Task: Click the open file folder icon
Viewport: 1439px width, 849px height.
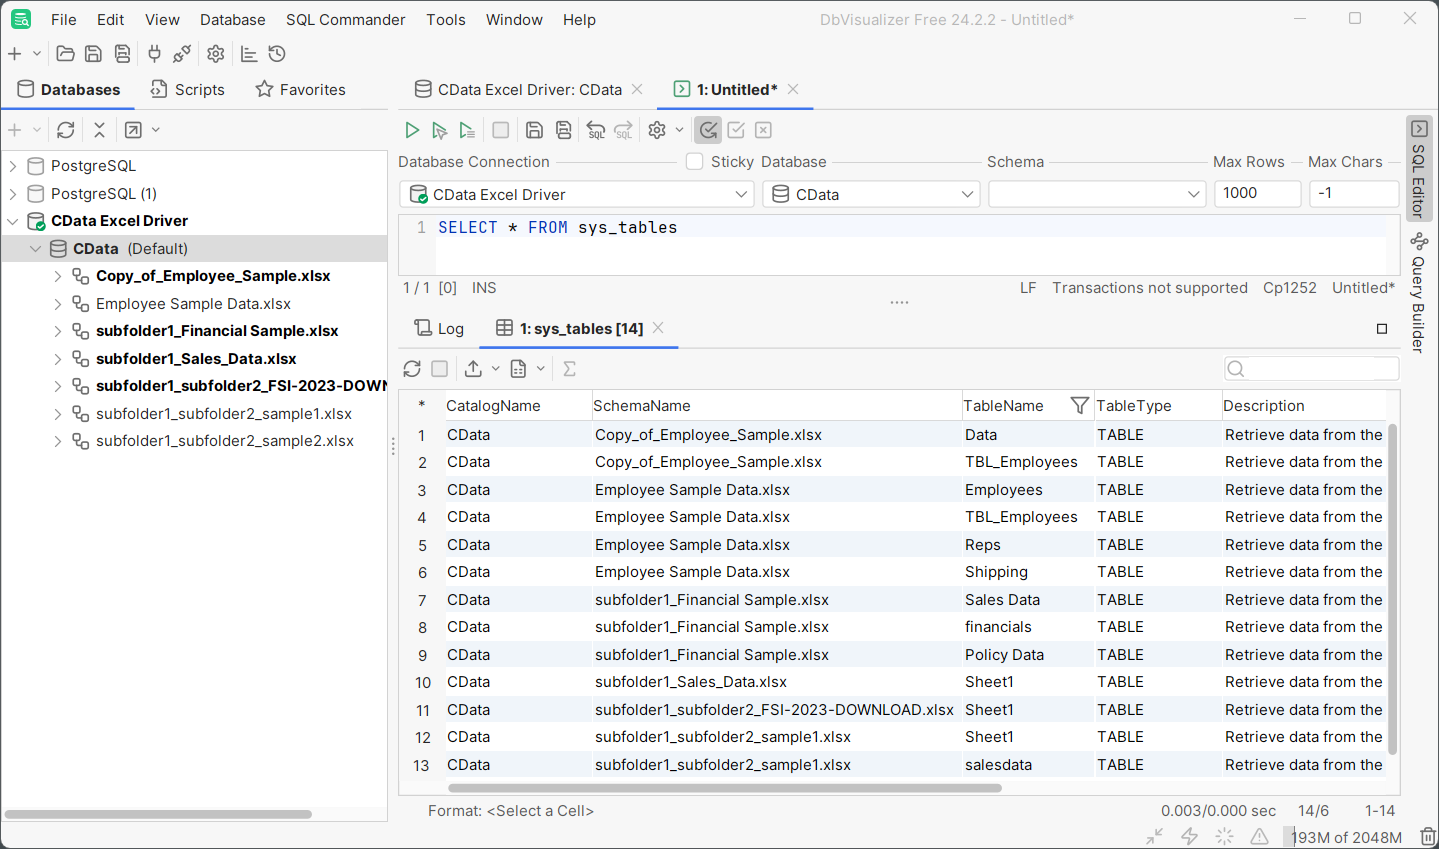Action: coord(65,54)
